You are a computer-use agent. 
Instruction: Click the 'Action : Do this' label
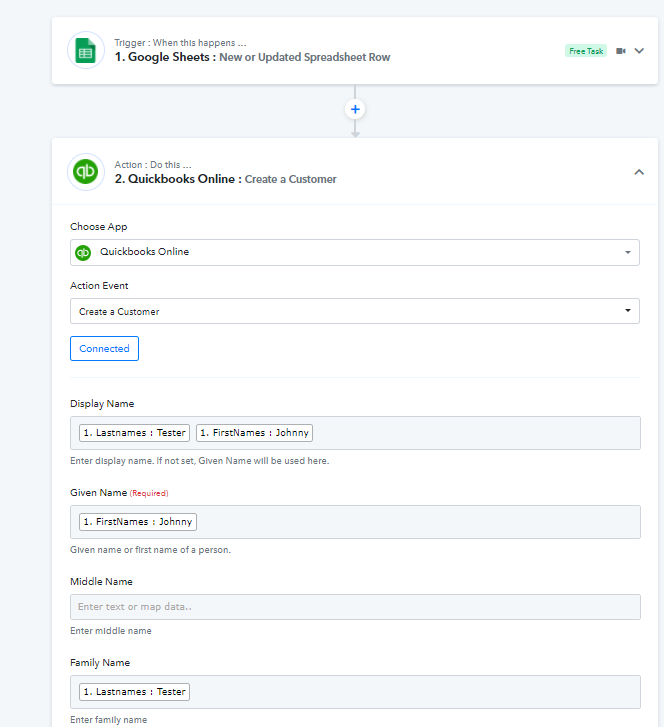(153, 165)
